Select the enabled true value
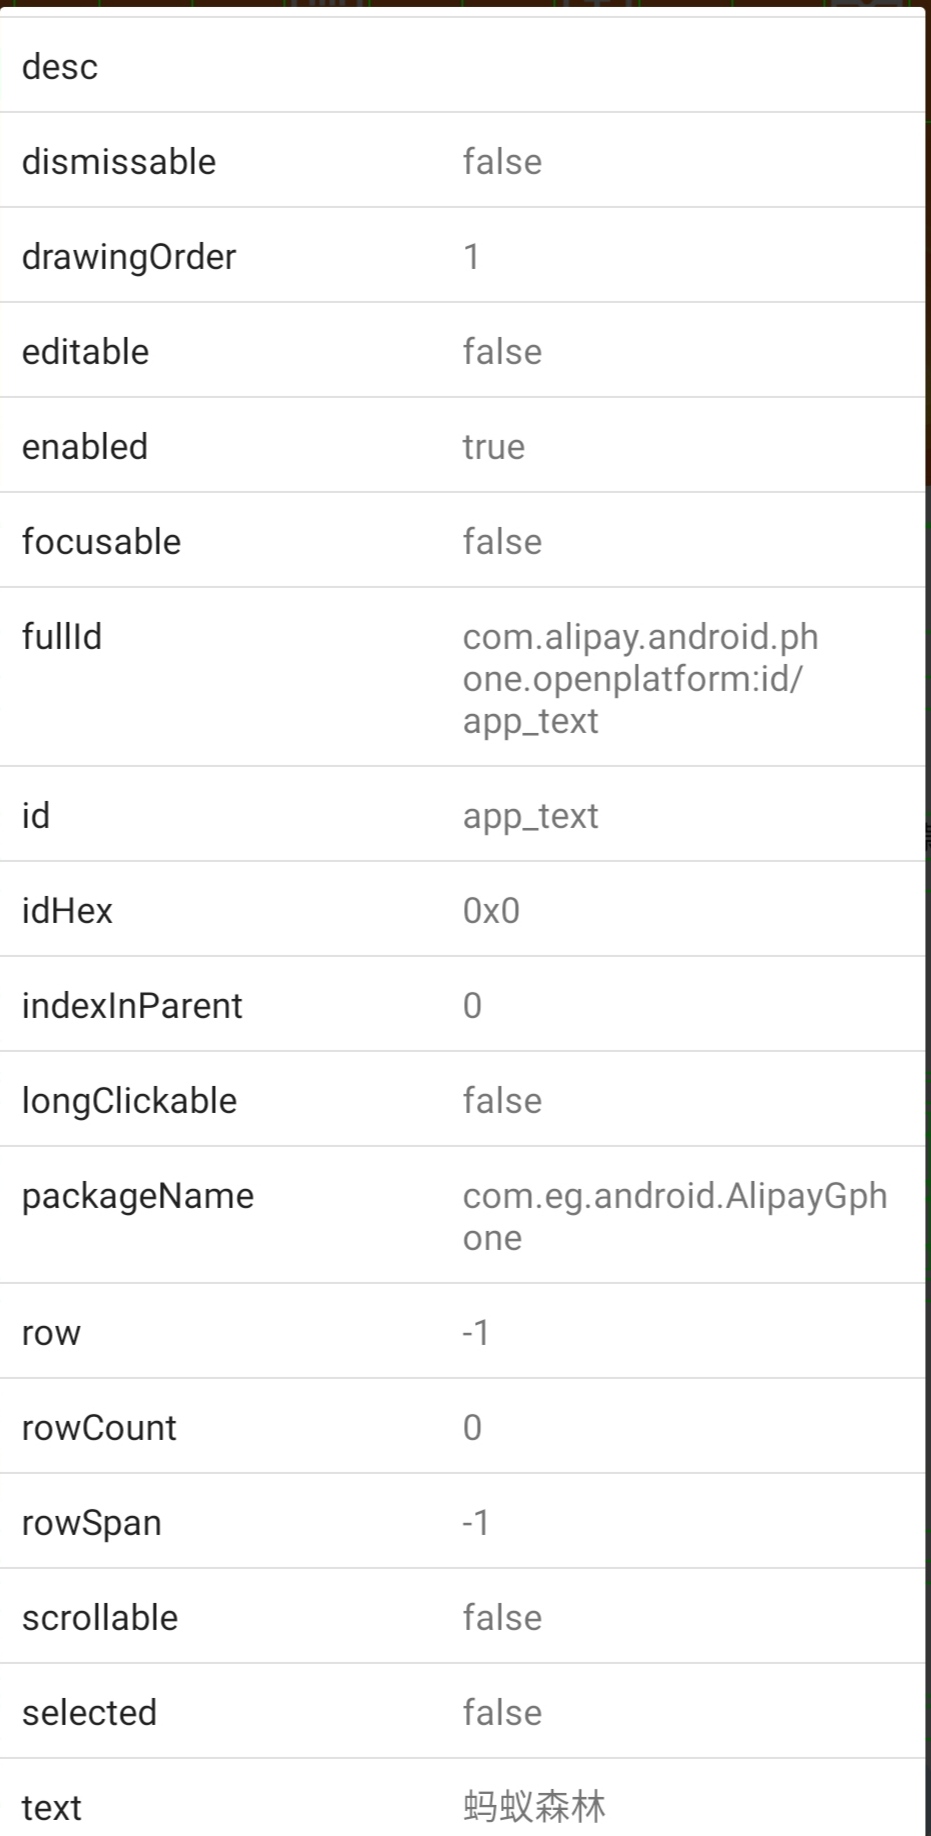This screenshot has height=1836, width=931. (x=493, y=447)
